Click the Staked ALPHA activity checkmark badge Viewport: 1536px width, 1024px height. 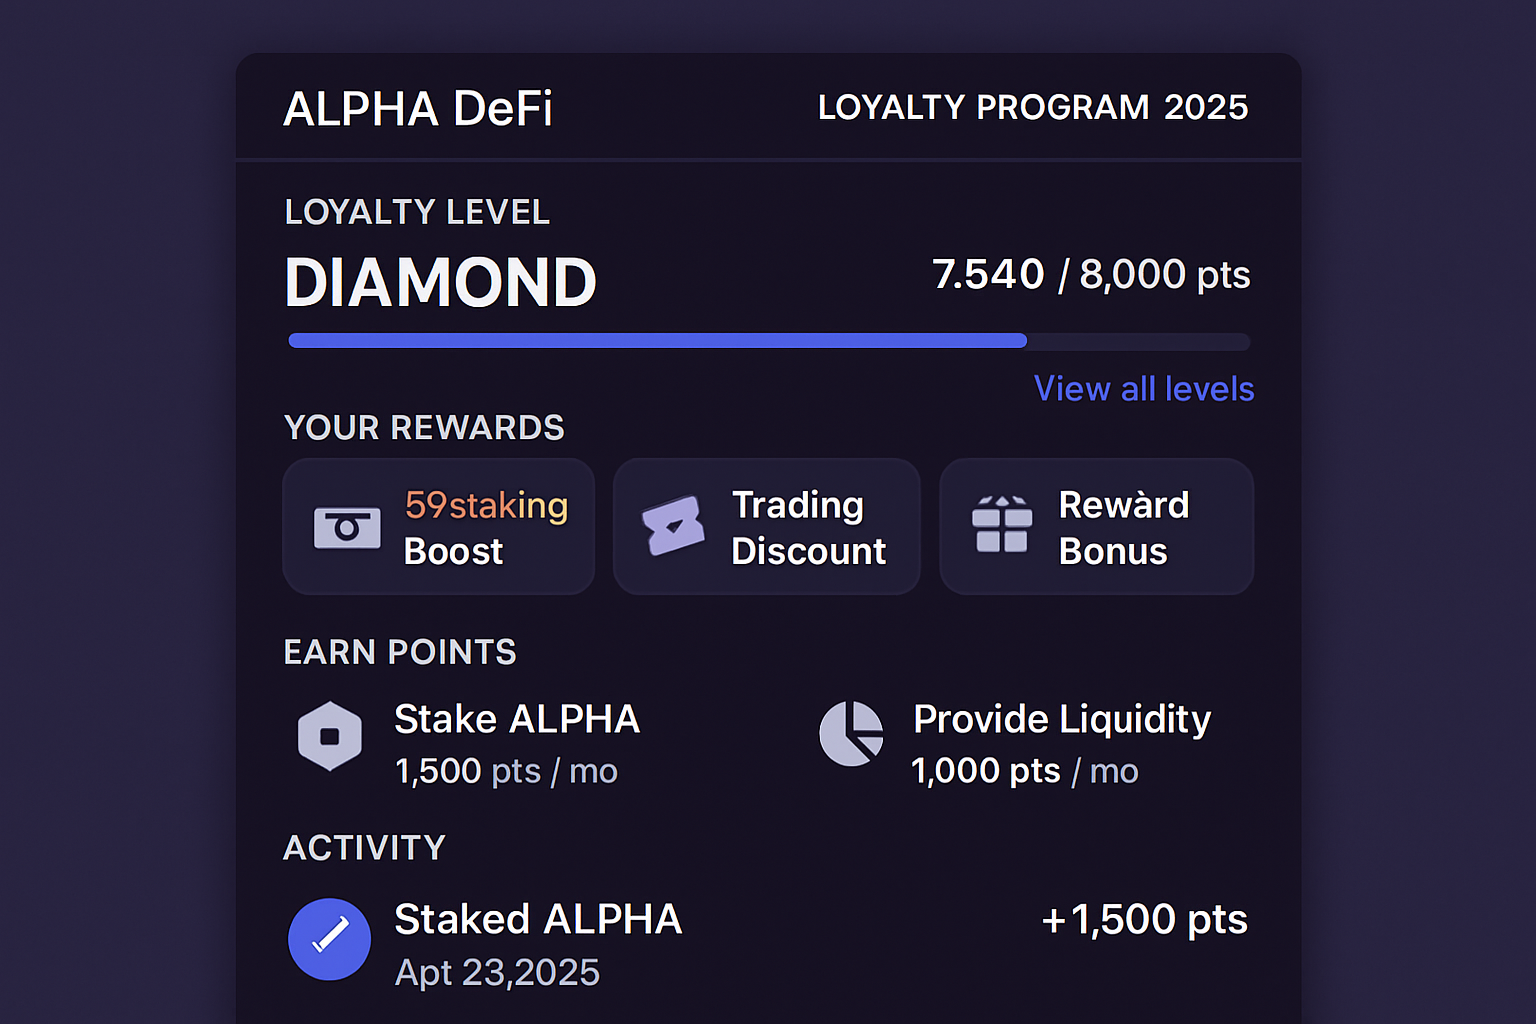click(x=329, y=938)
